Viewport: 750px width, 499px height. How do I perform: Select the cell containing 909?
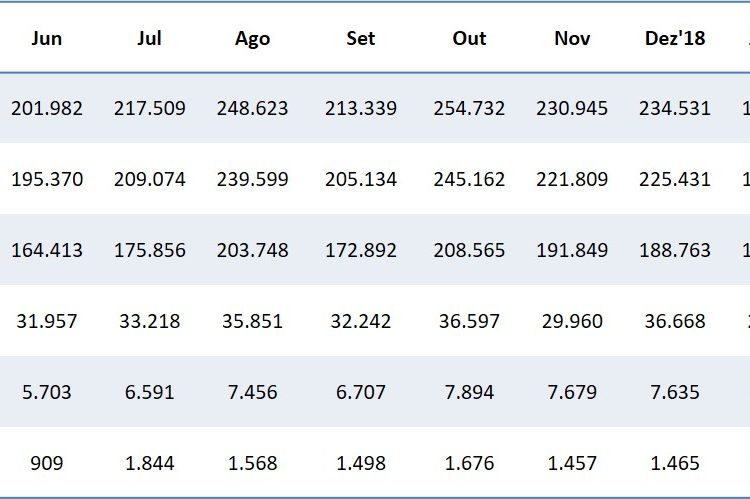47,463
